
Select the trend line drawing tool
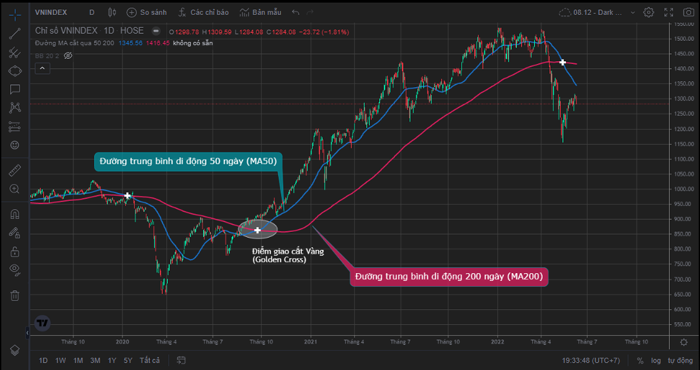pos(15,33)
